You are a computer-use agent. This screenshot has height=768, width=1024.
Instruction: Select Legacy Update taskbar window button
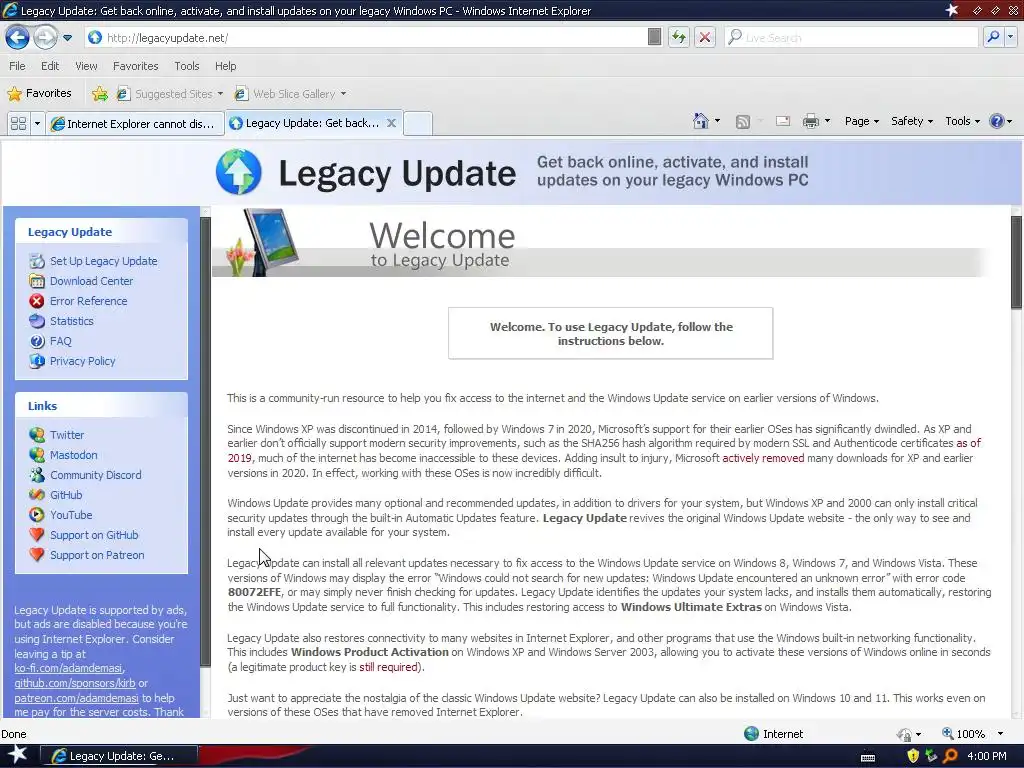[x=119, y=756]
